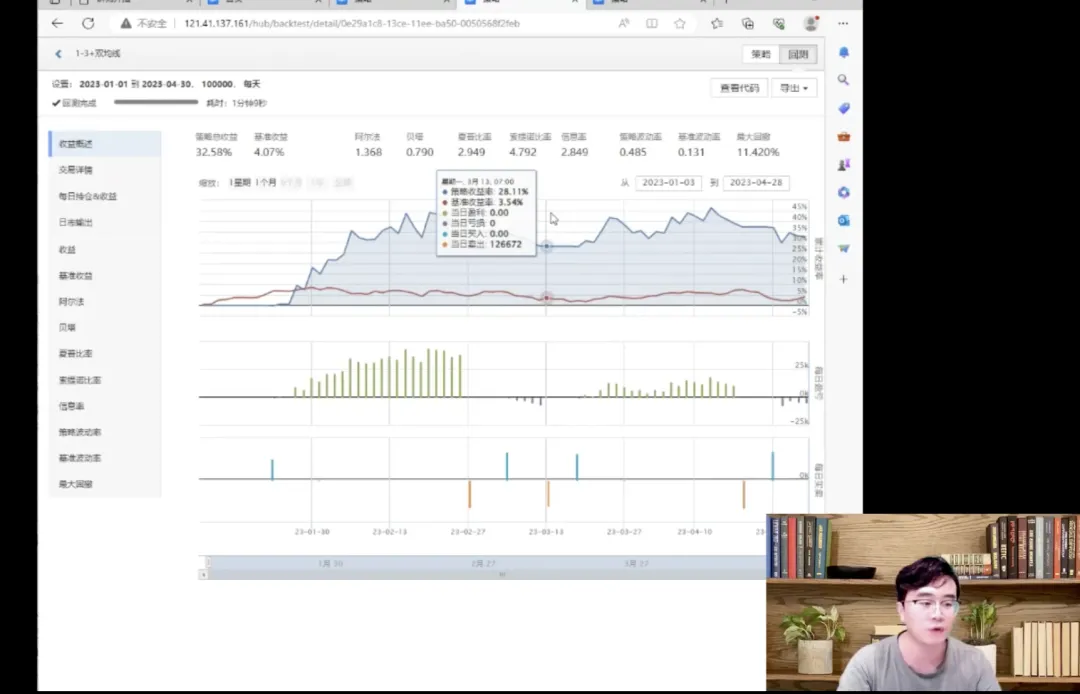The width and height of the screenshot is (1080, 694).
Task: Click the 32.58% strategy return value
Action: tap(214, 152)
